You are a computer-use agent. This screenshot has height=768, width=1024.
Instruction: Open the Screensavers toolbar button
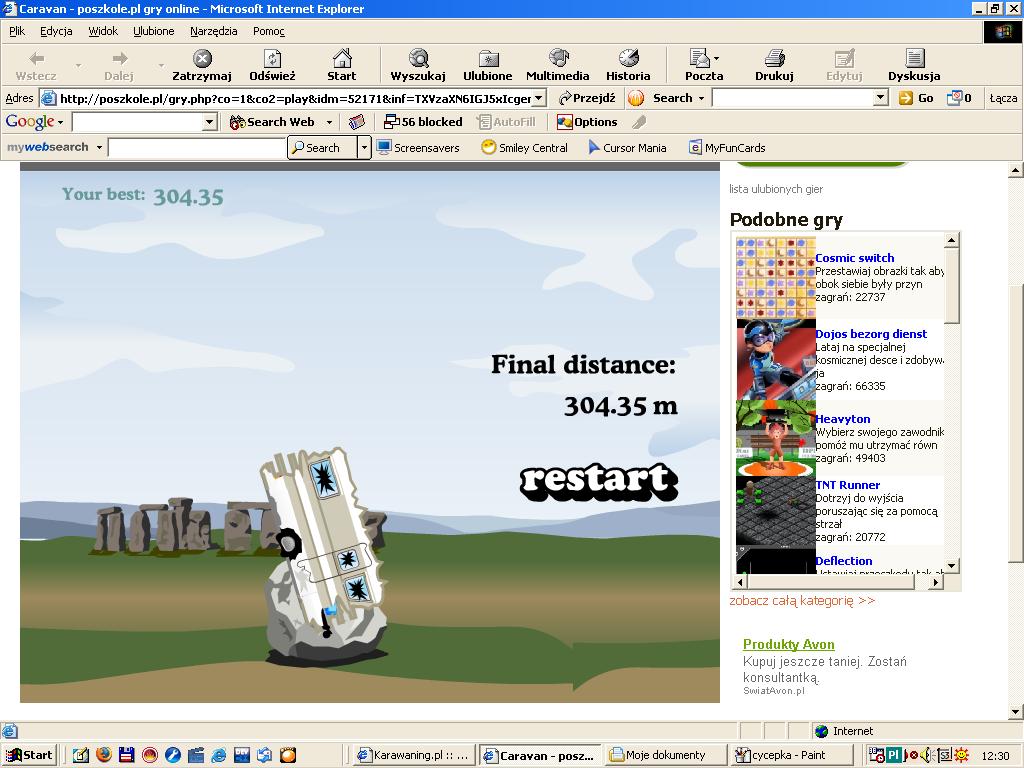pyautogui.click(x=418, y=148)
